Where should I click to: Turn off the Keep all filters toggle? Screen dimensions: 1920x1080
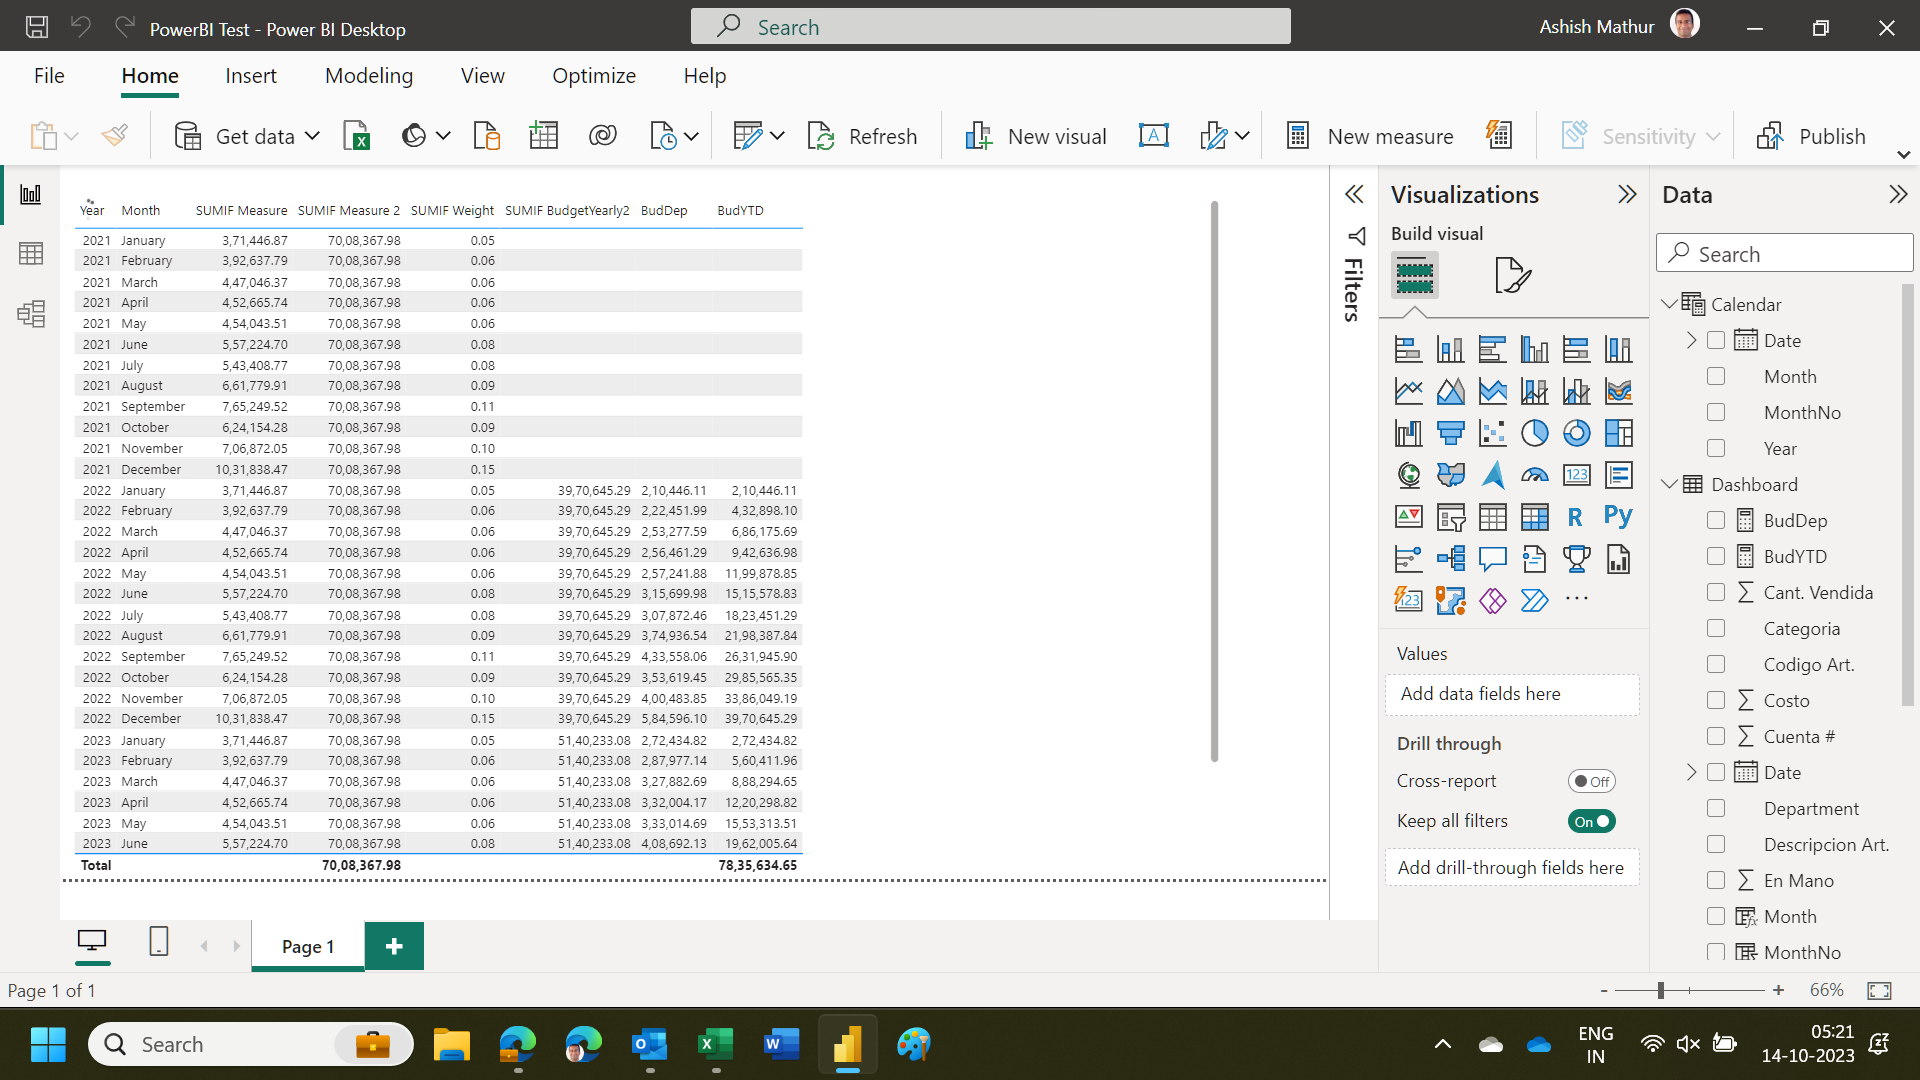[1592, 821]
